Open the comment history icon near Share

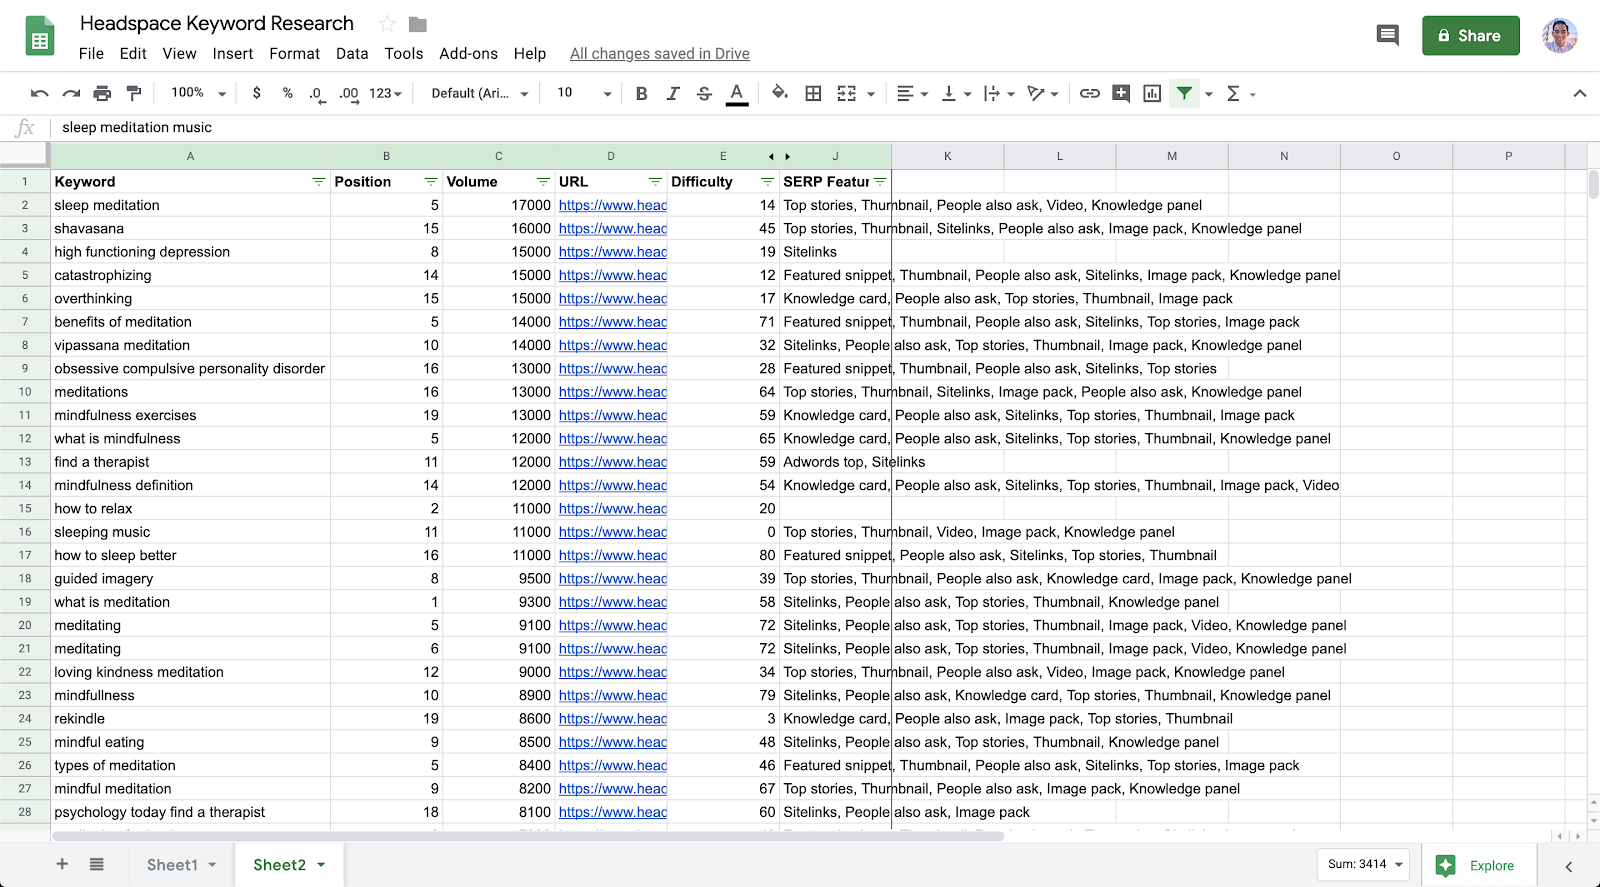pos(1387,36)
